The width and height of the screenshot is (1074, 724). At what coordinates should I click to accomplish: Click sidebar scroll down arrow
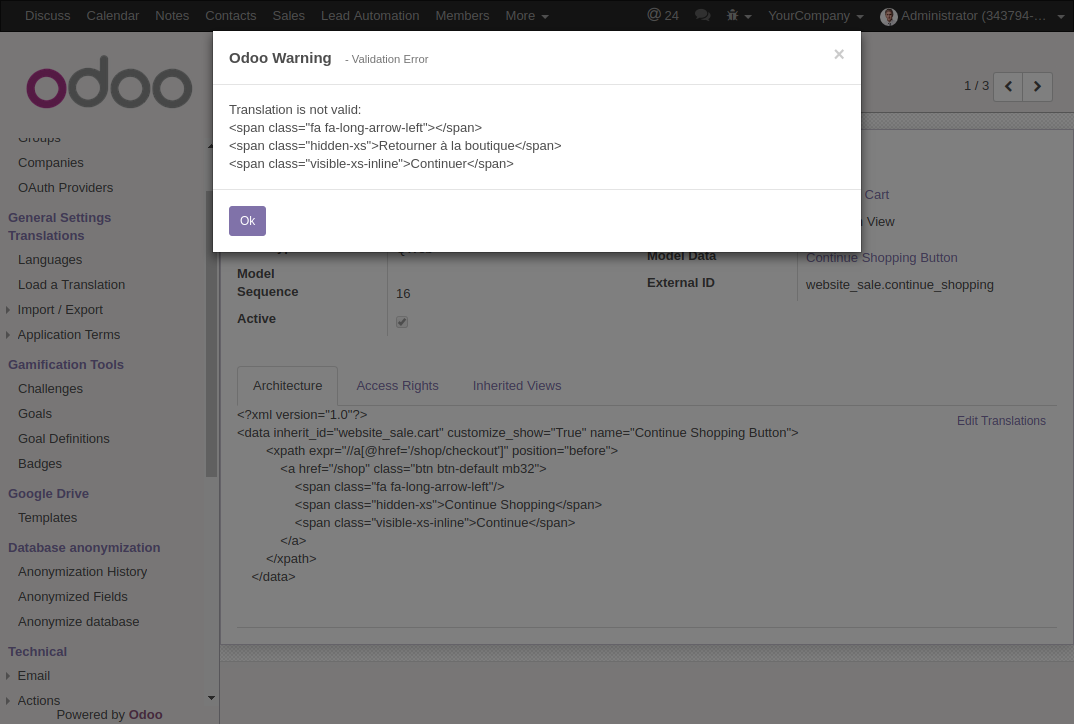tap(211, 698)
